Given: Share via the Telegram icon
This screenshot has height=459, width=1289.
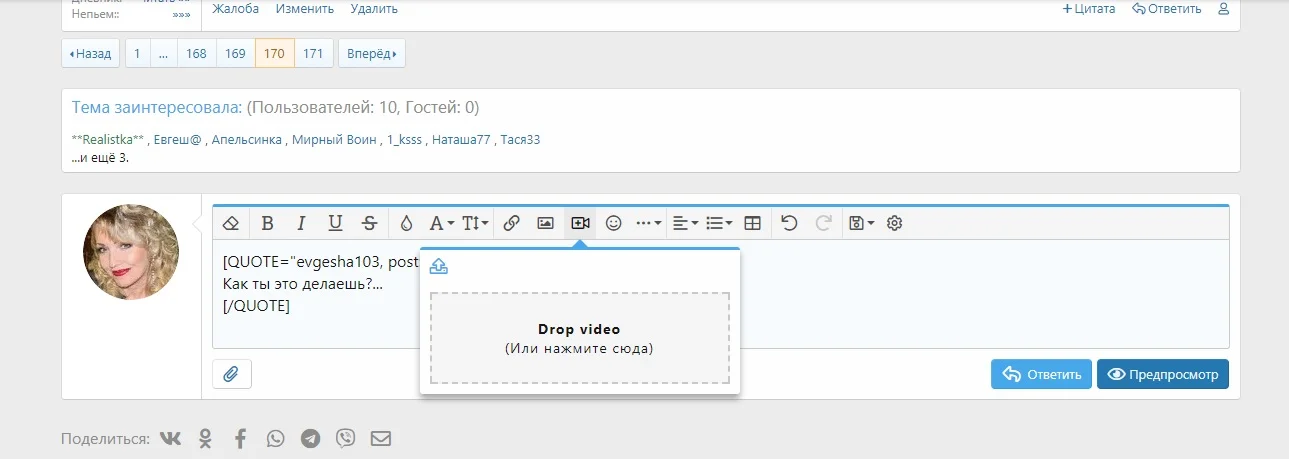Looking at the screenshot, I should pyautogui.click(x=311, y=438).
